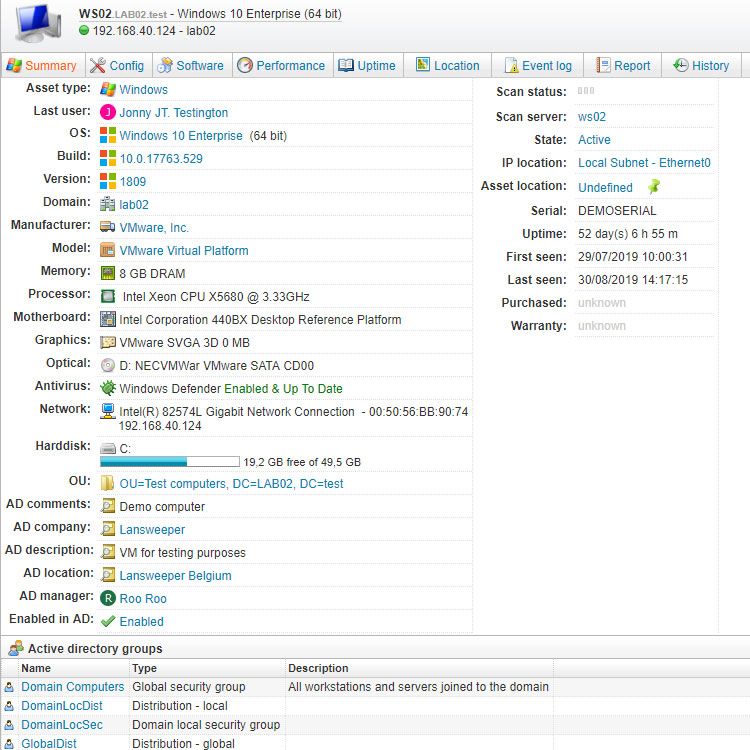750x750 pixels.
Task: Click the Windows logo next to OS
Action: click(108, 135)
